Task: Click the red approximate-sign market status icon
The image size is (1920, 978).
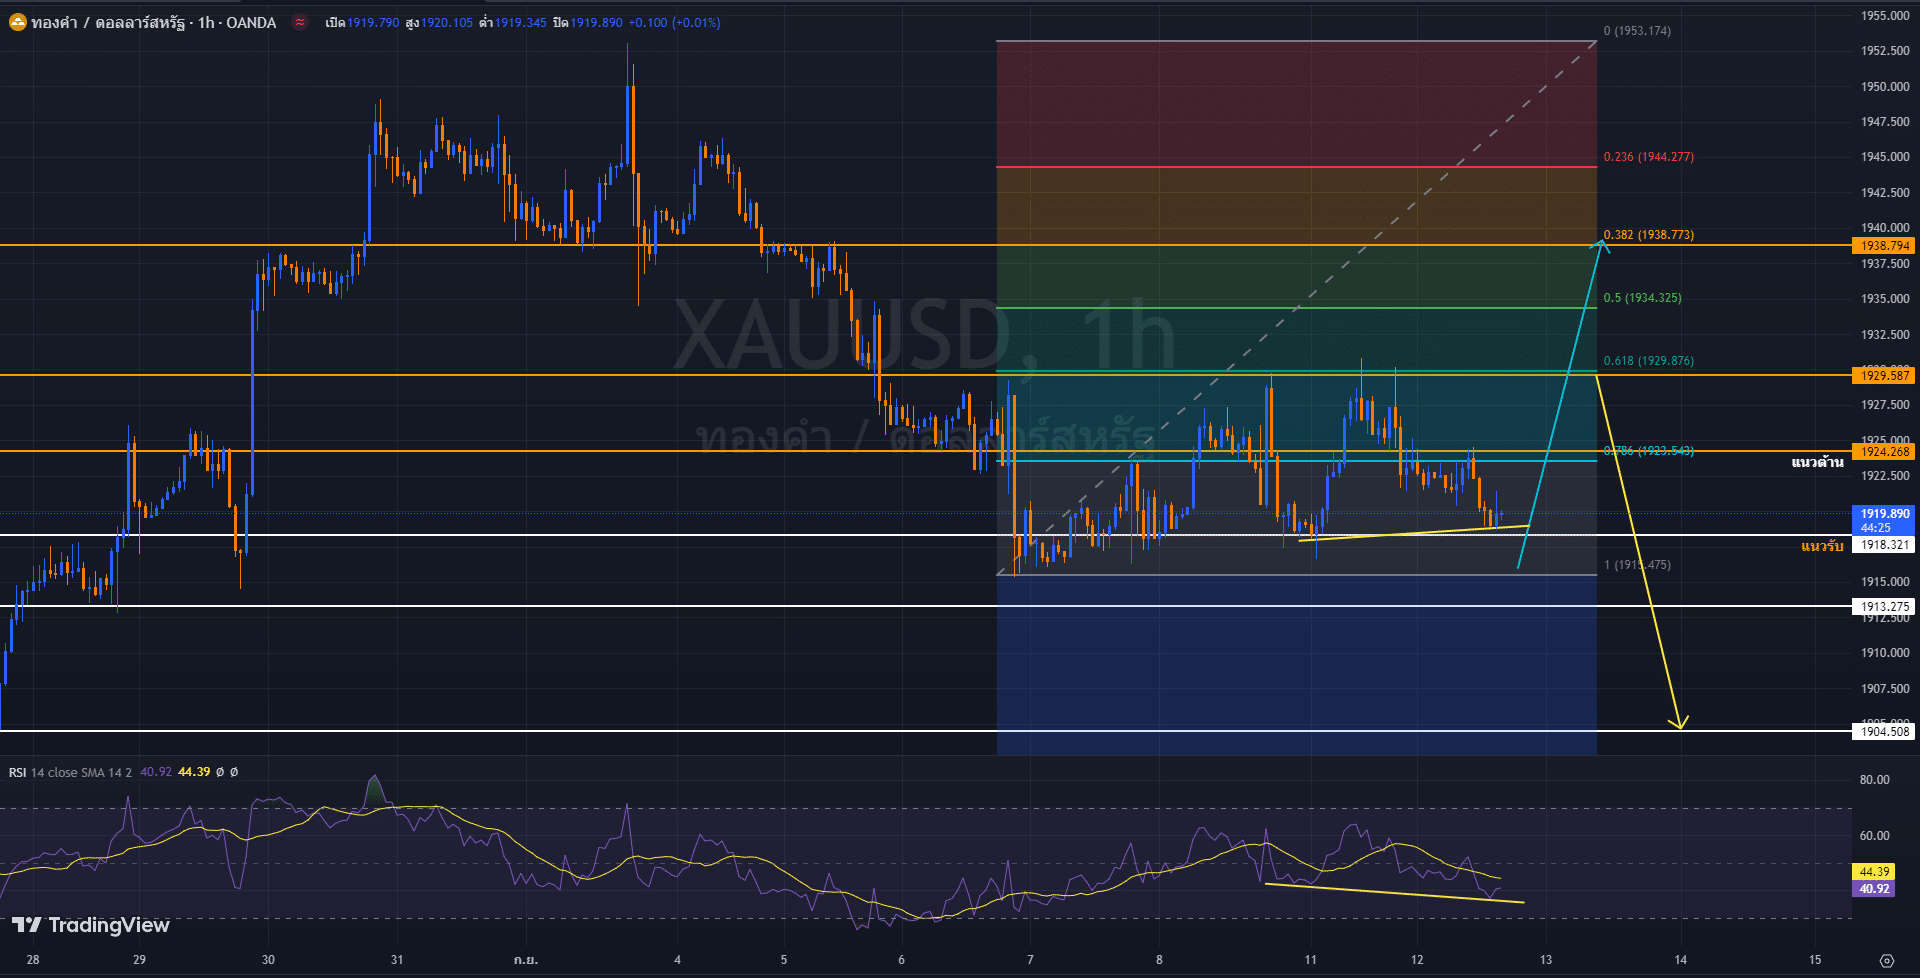Action: pos(300,22)
